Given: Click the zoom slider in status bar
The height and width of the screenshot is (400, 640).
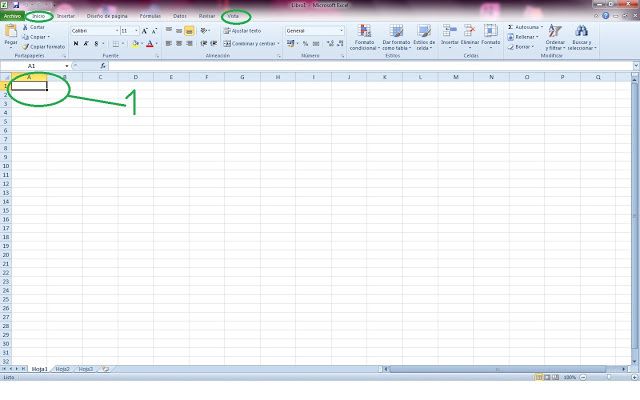Looking at the screenshot, I should pos(601,377).
